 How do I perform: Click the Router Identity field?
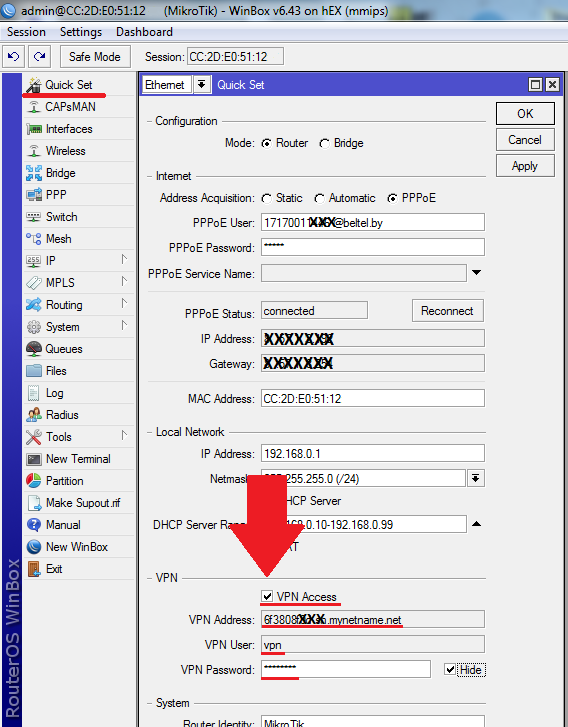coord(373,722)
